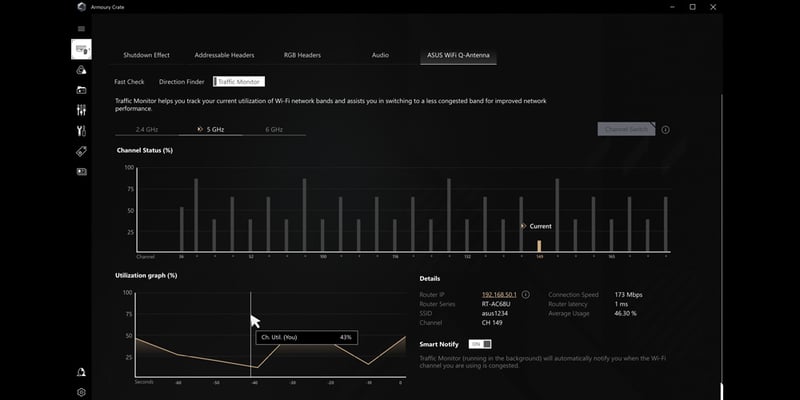Open the Scenario Profiles sliders icon

[x=81, y=110]
